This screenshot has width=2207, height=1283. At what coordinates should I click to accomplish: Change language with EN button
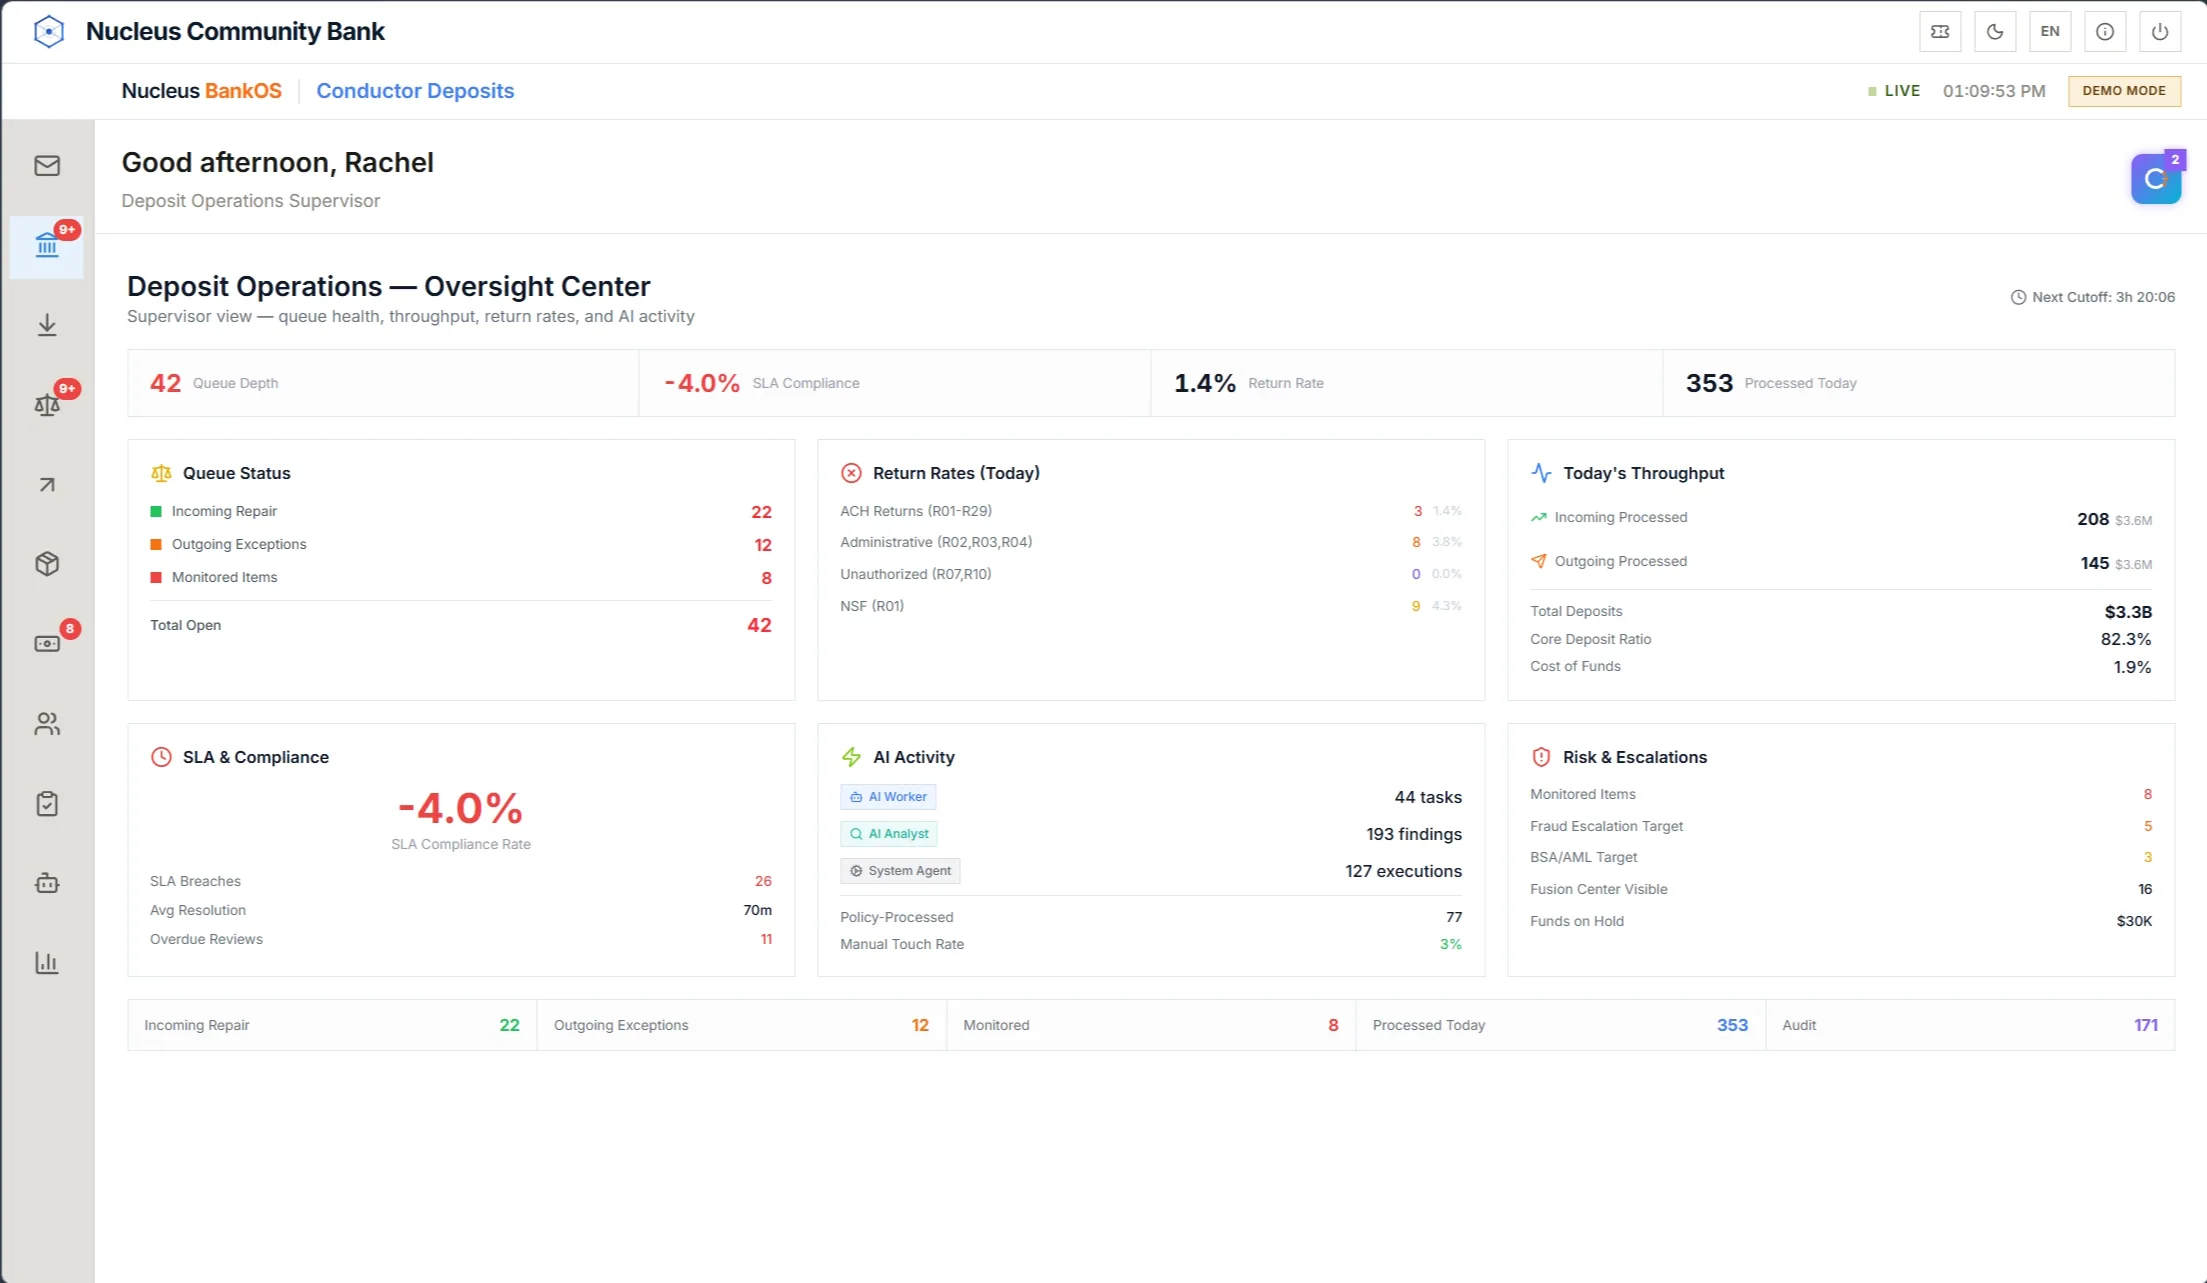click(2050, 32)
